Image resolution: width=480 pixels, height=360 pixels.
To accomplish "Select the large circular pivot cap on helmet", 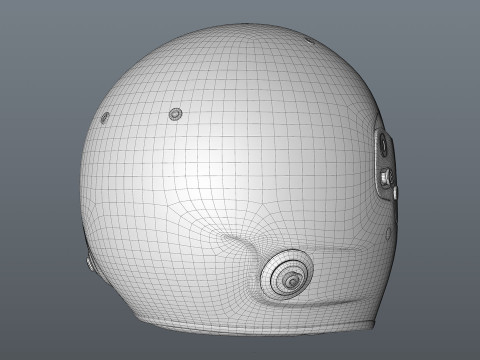I will point(287,274).
